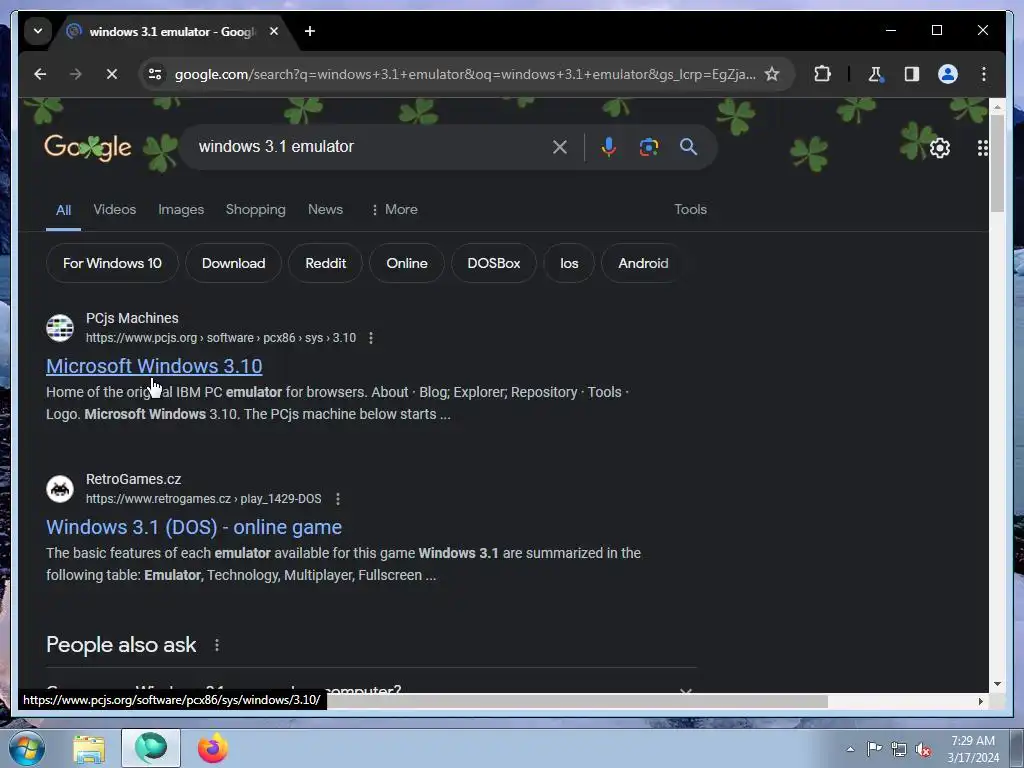Open Firefox from the taskbar
This screenshot has height=768, width=1024.
213,748
